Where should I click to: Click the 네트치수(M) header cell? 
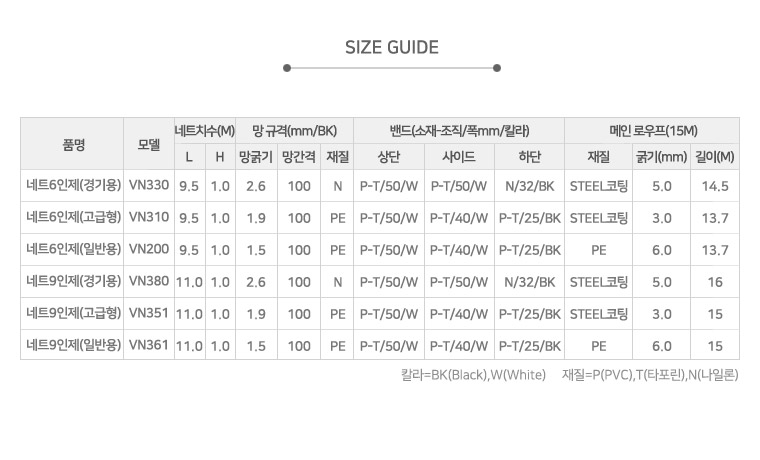point(205,131)
